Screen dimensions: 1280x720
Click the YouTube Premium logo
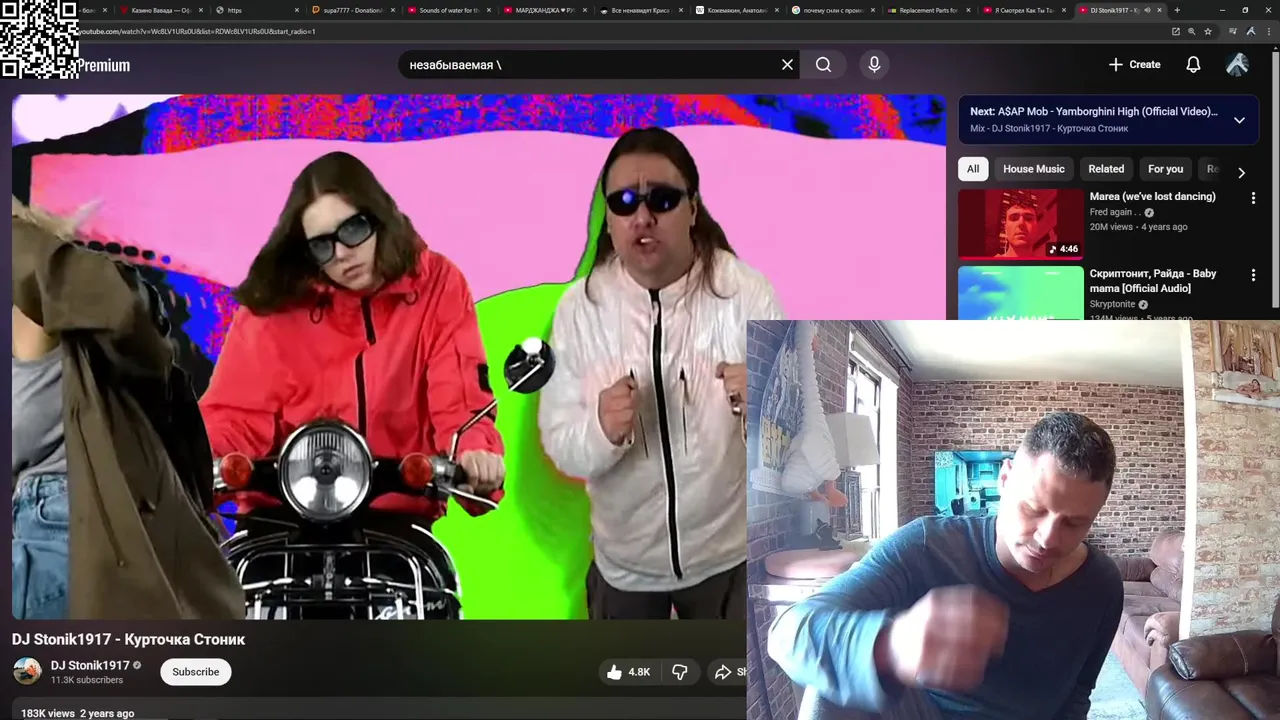[103, 66]
